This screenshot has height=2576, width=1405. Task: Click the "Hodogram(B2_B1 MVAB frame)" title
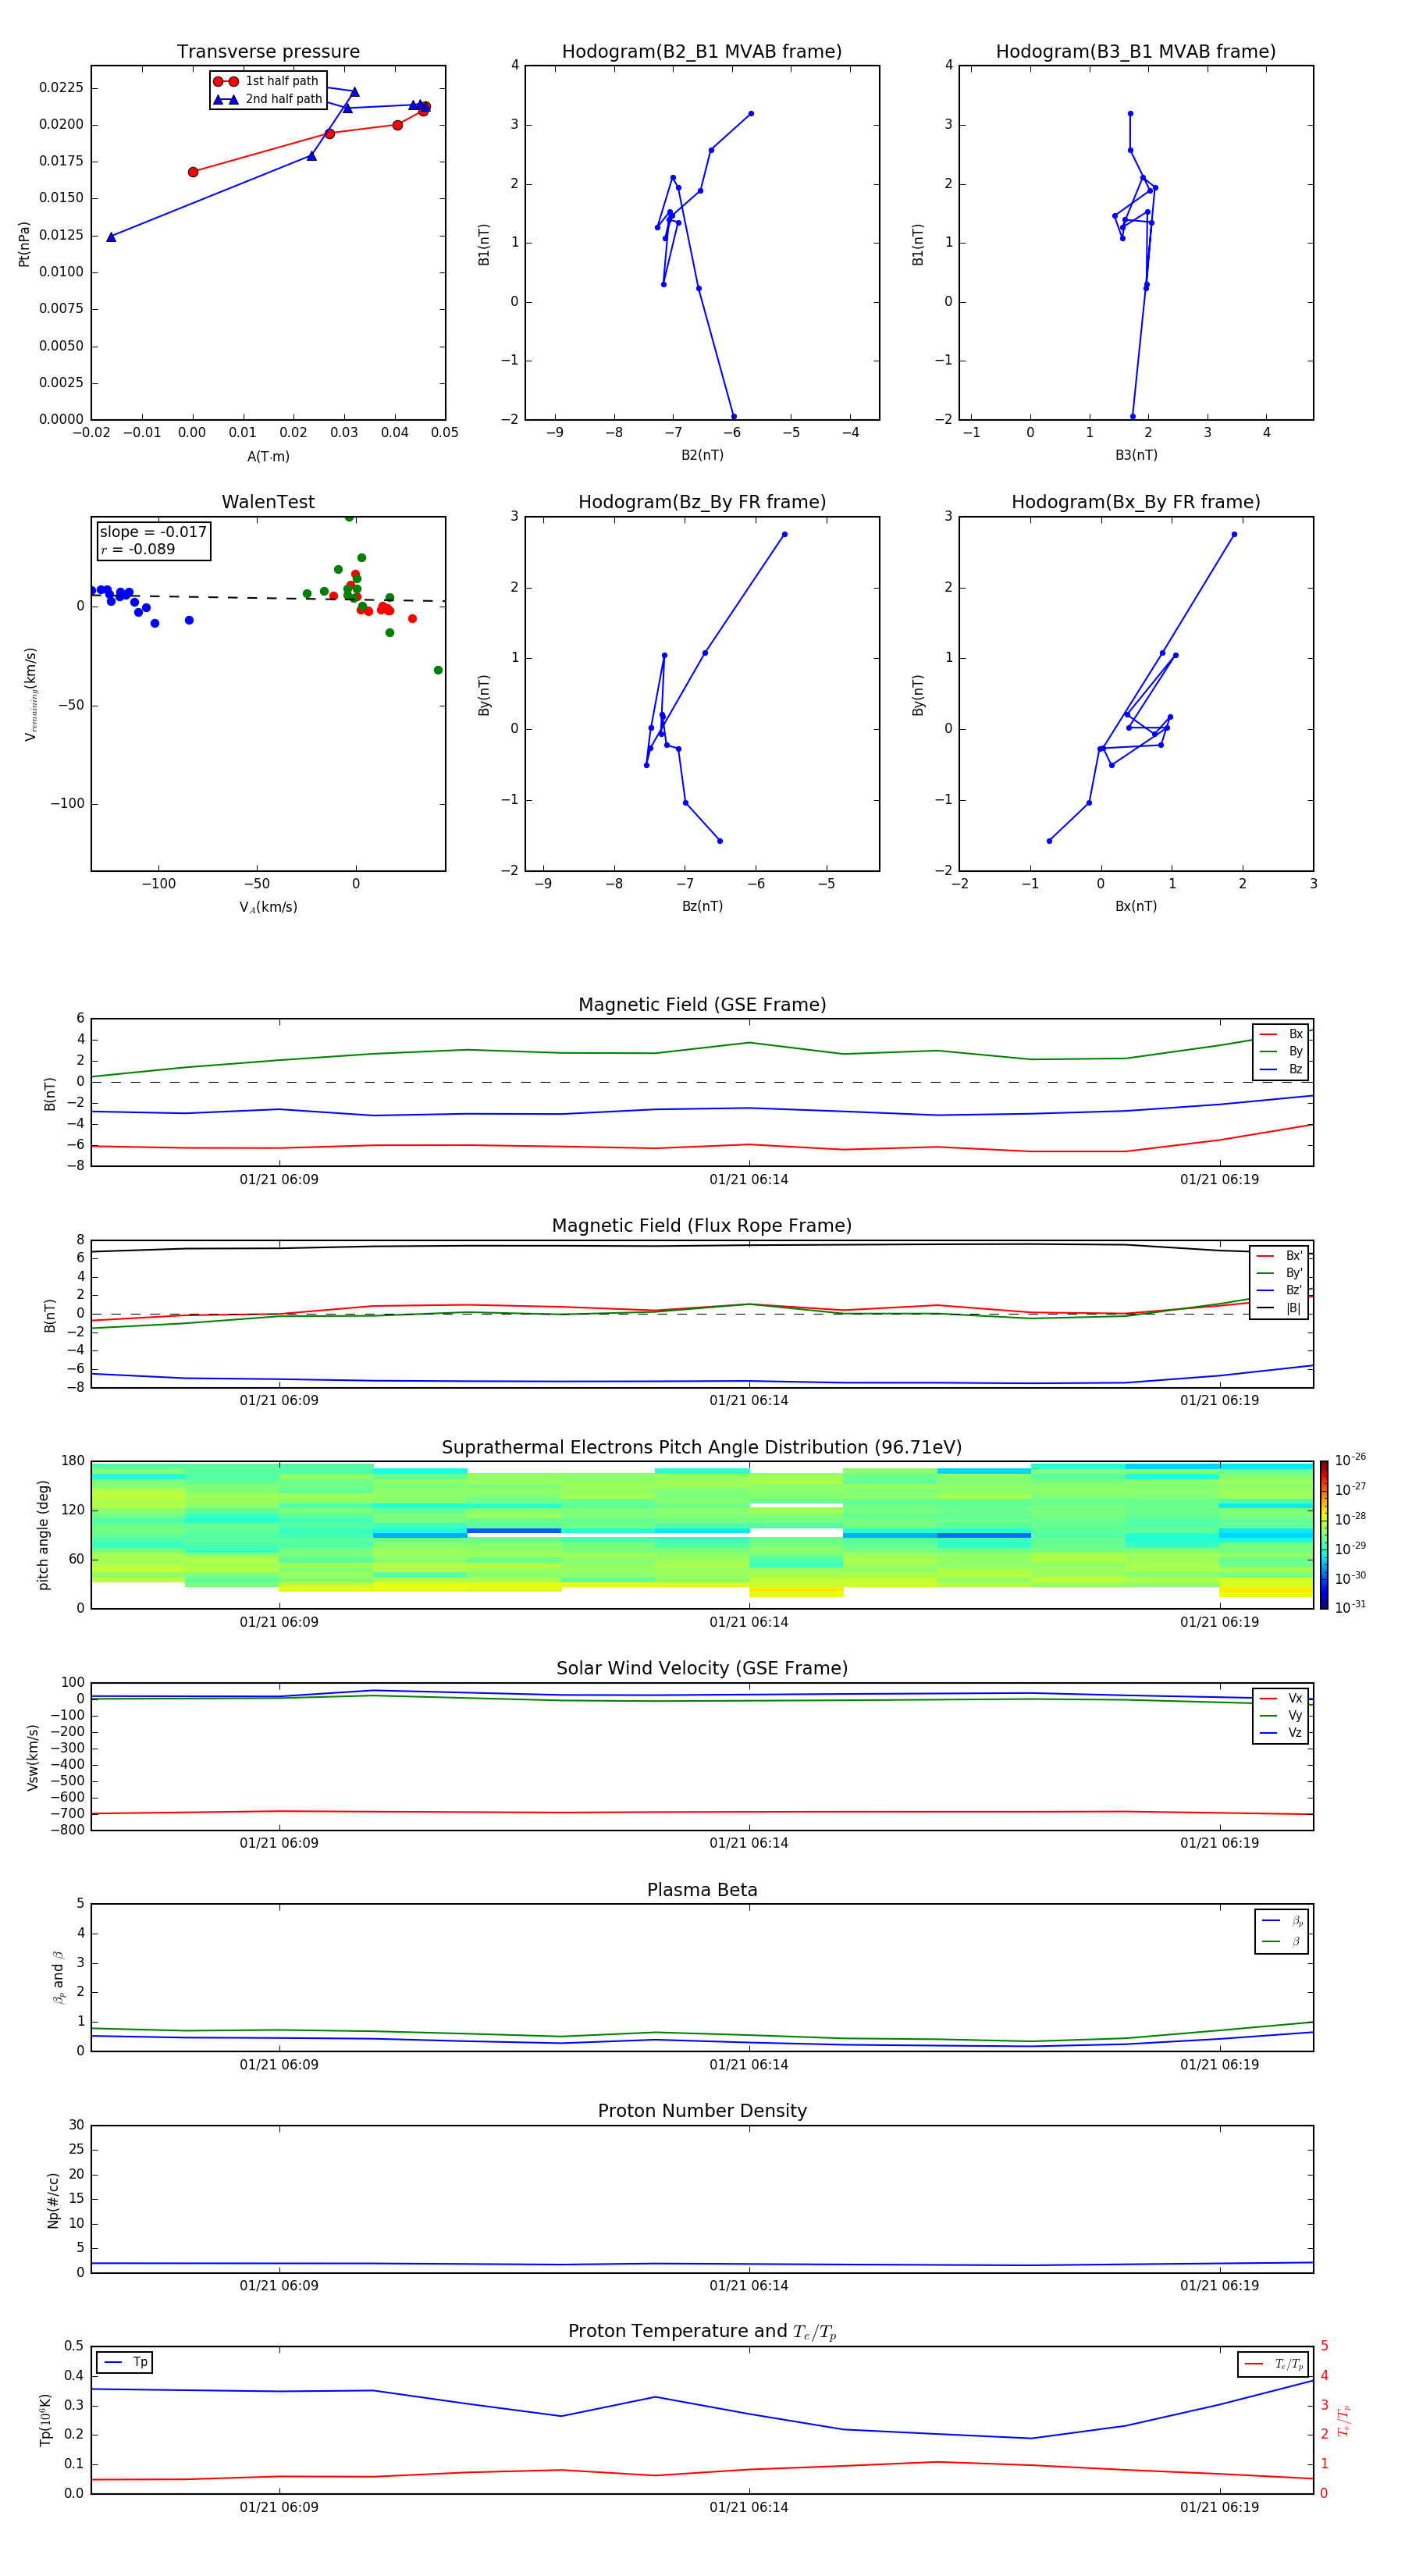point(702,52)
